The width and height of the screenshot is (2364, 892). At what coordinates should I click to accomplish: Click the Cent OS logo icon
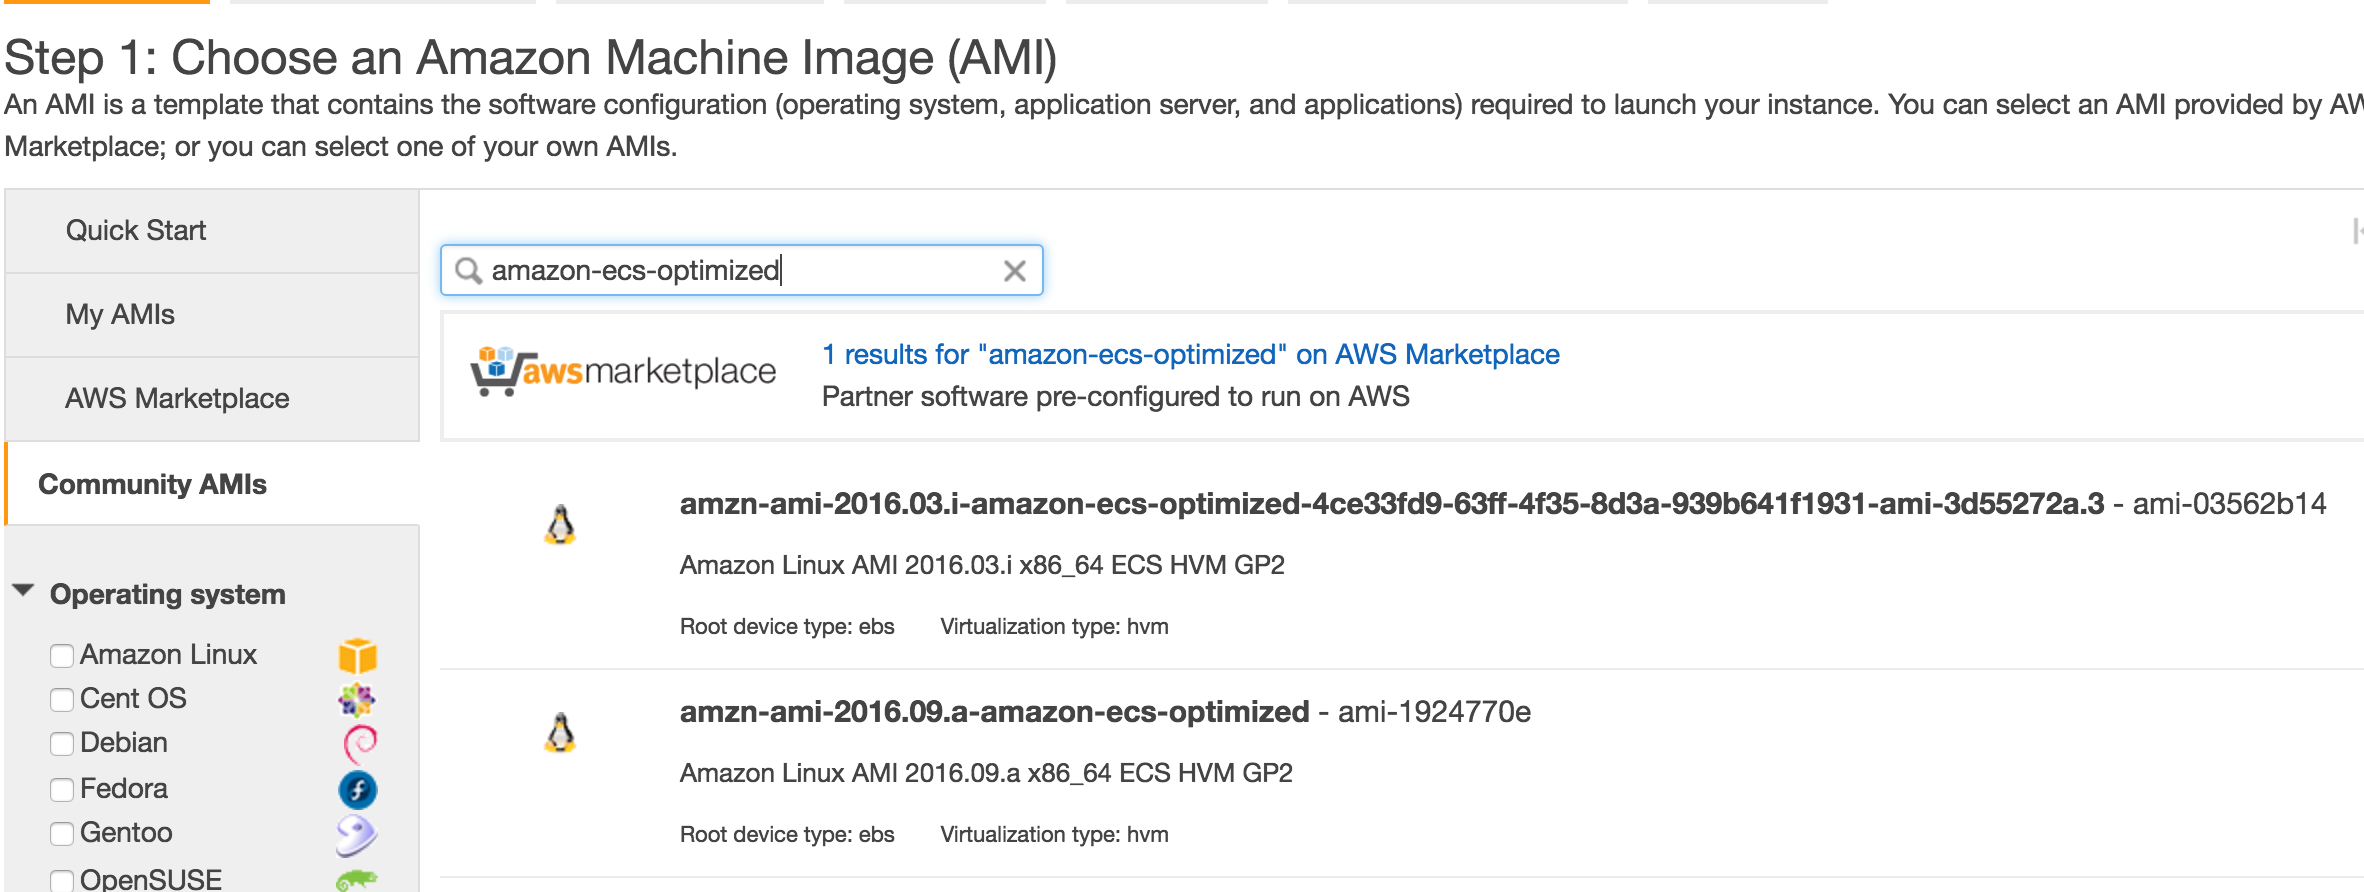(x=357, y=700)
